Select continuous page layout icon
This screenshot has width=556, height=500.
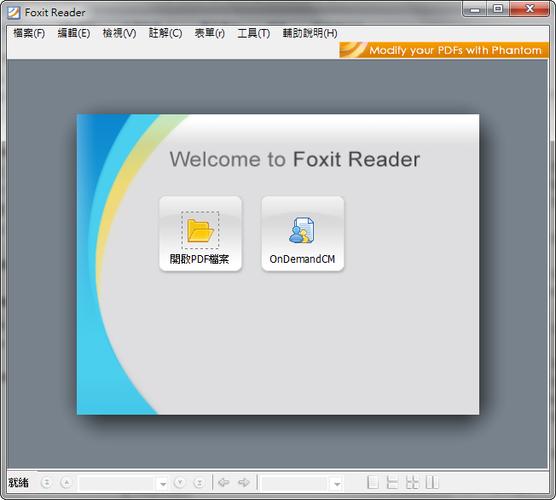(392, 483)
